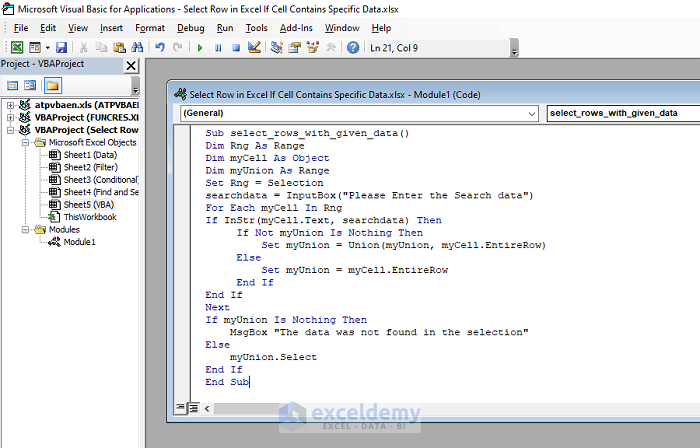Toggle Folders view in Project pane

pyautogui.click(x=53, y=85)
